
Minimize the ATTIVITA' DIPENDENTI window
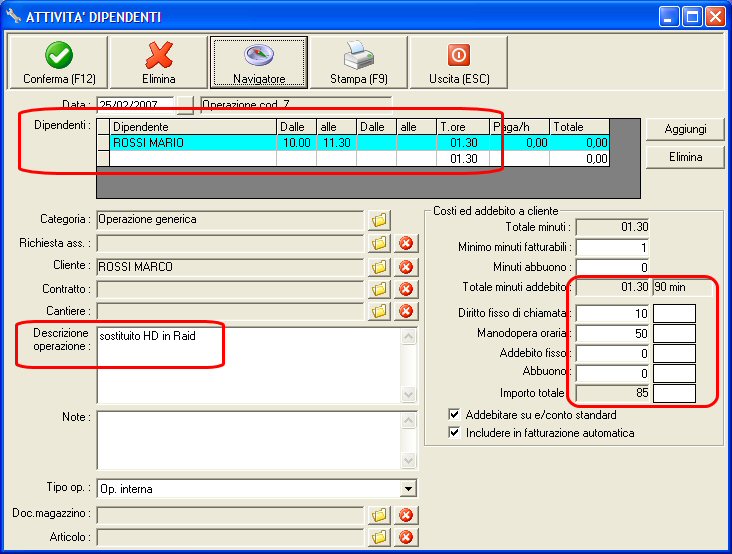(x=669, y=17)
